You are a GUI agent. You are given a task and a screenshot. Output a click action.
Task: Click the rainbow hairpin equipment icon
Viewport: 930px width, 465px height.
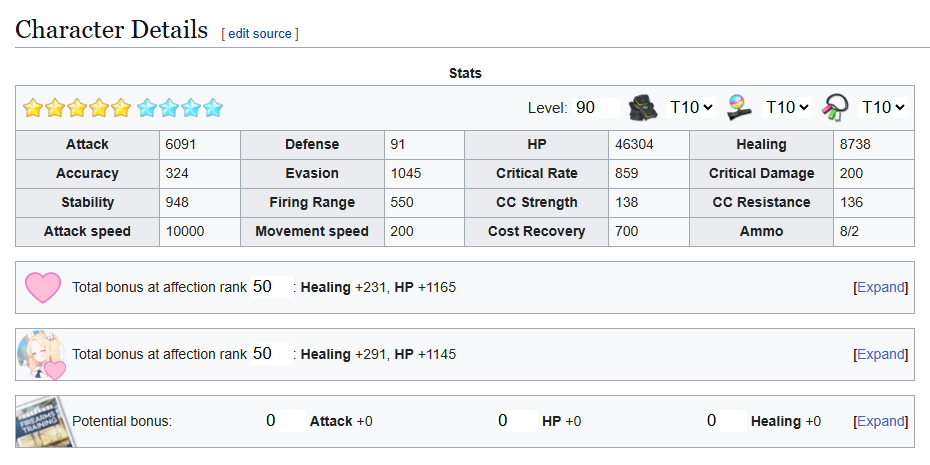click(740, 108)
